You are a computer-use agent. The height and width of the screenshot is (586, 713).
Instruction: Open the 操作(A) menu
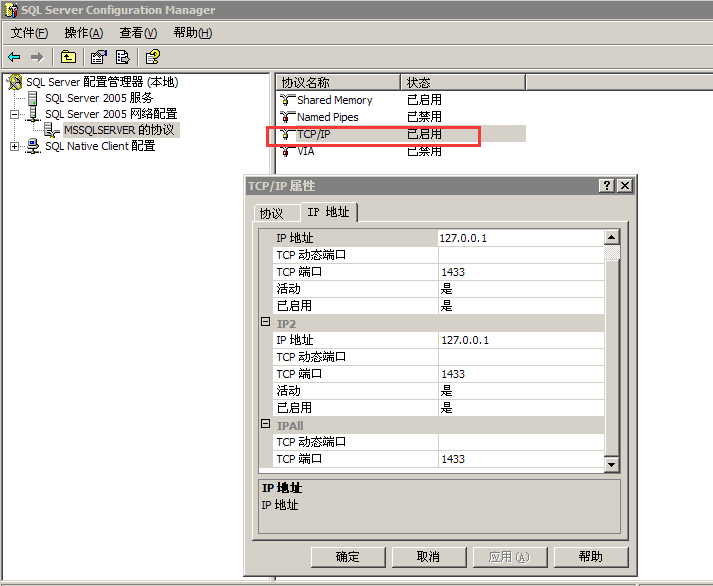pos(83,33)
